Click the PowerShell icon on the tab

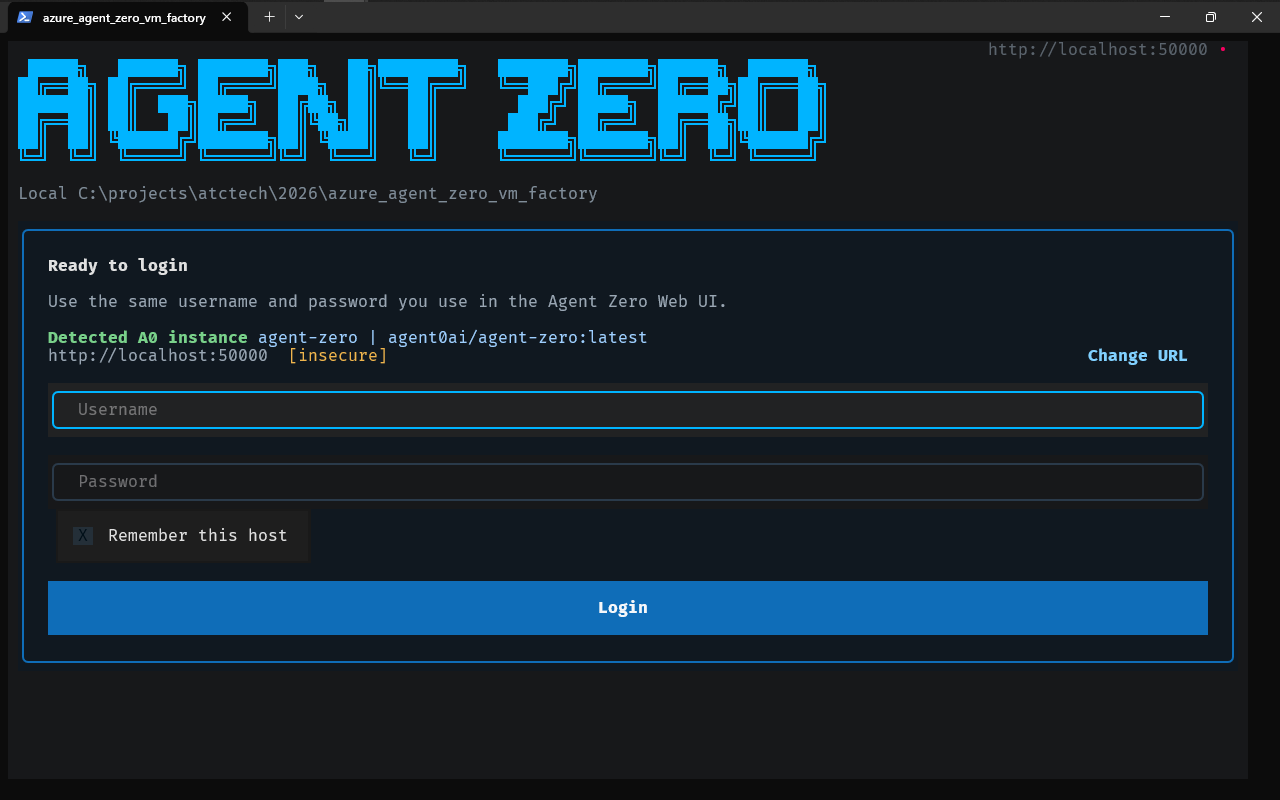click(x=25, y=17)
